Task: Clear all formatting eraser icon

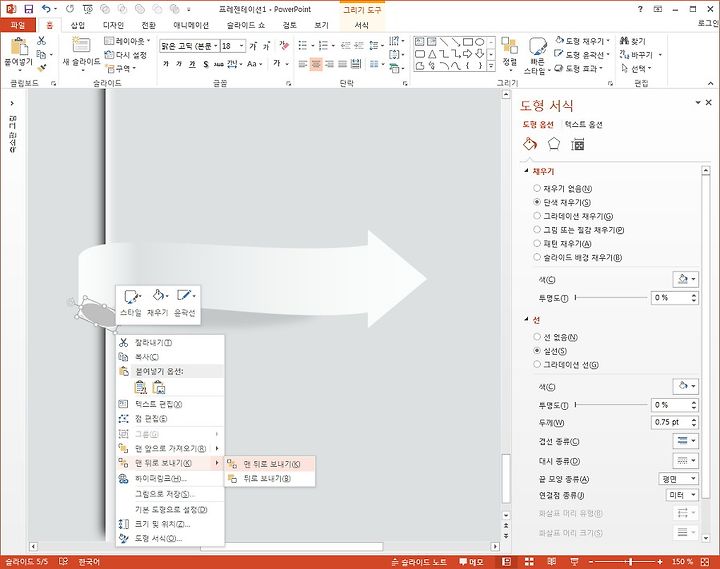Action: click(x=284, y=45)
